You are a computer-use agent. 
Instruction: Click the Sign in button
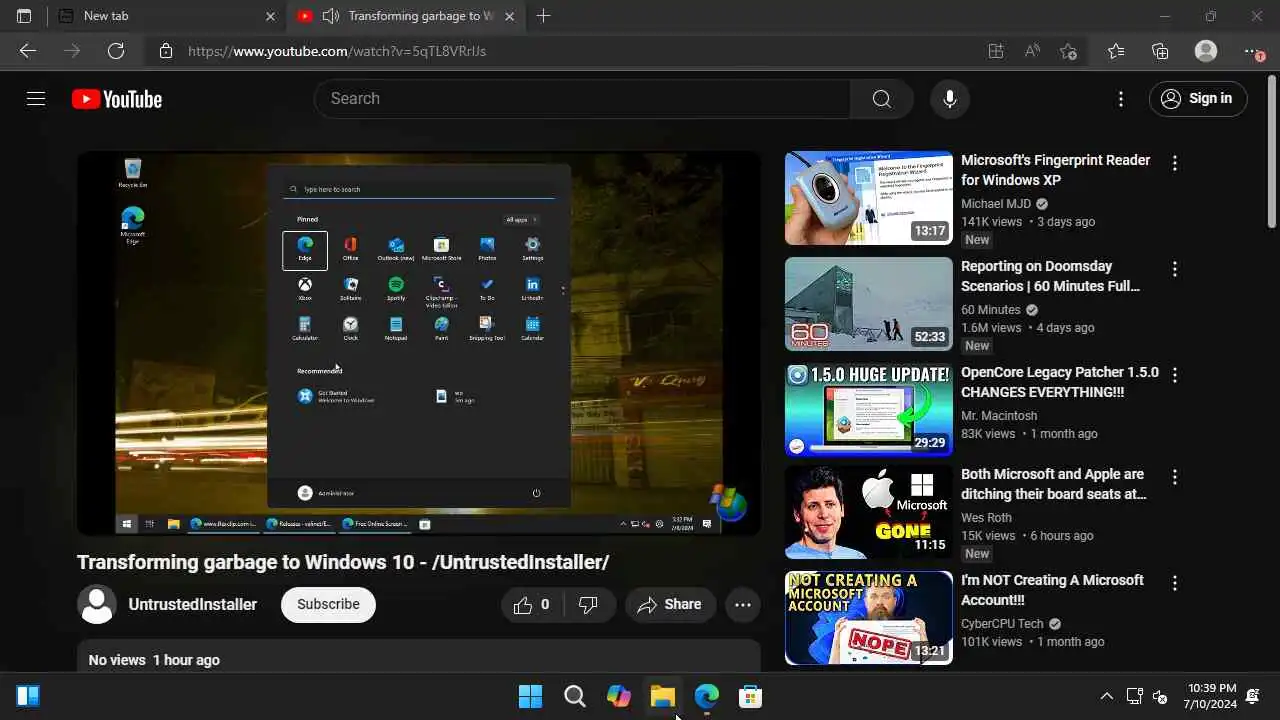click(1198, 98)
